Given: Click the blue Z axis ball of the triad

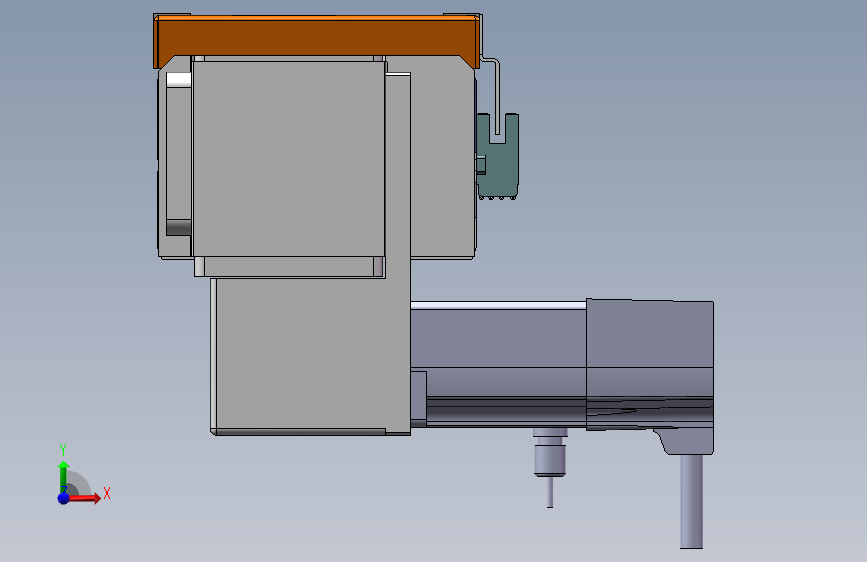Looking at the screenshot, I should tap(63, 498).
